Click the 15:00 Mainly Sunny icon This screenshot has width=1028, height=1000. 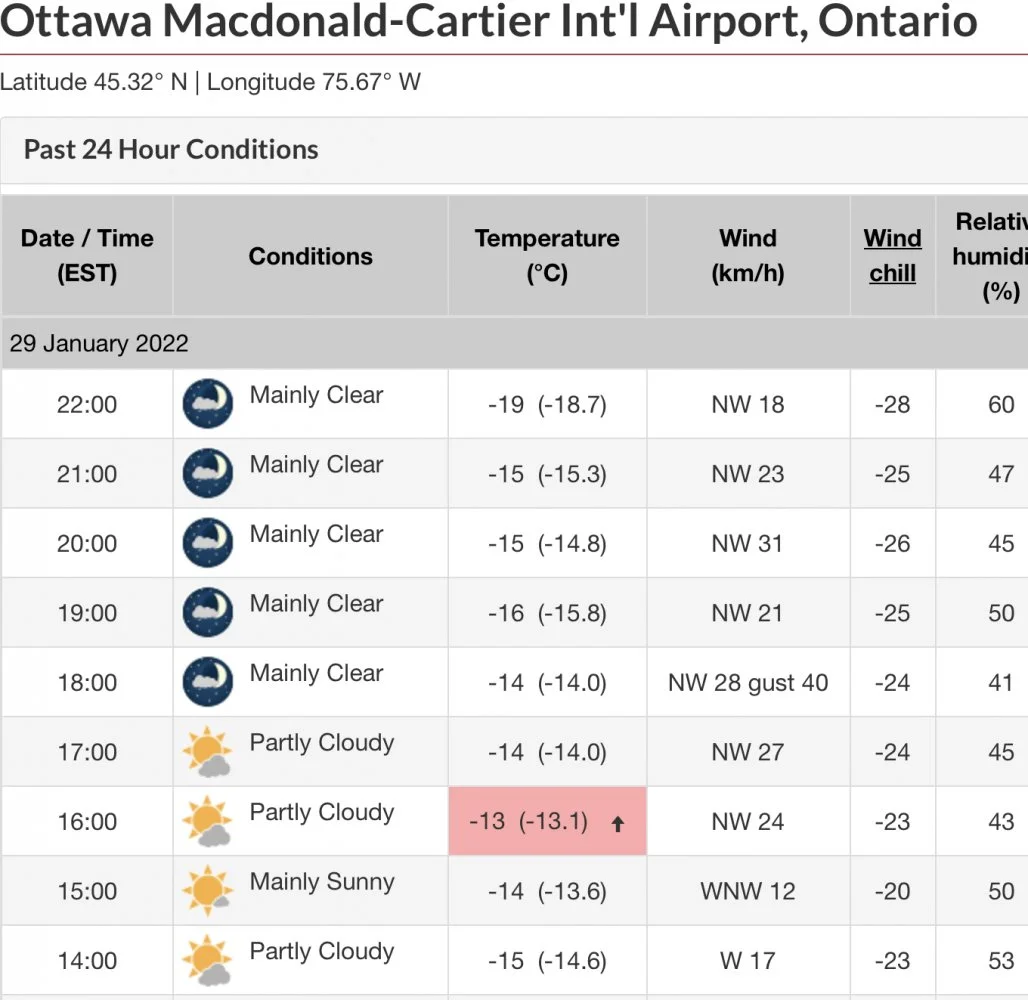[x=208, y=891]
